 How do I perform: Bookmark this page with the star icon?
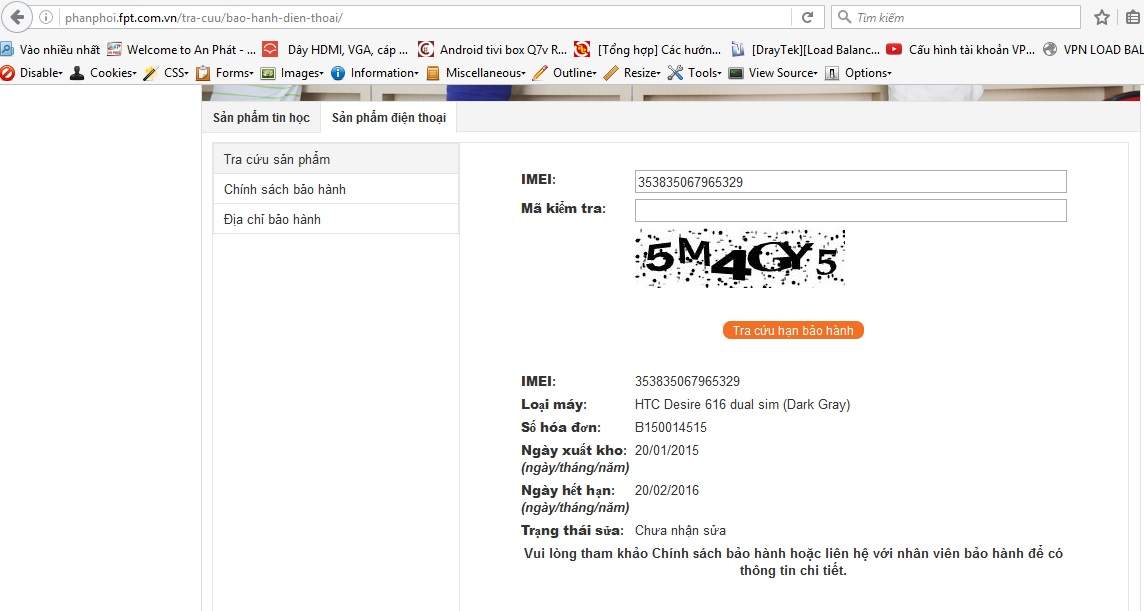[x=1102, y=18]
